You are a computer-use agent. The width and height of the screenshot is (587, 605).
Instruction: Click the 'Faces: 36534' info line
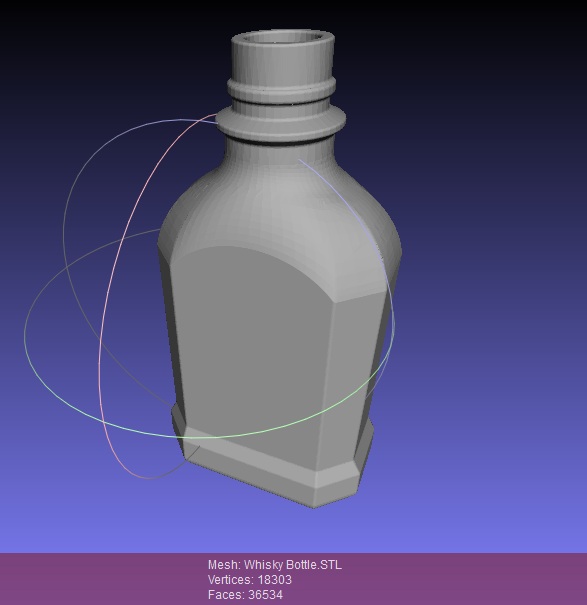coord(245,594)
